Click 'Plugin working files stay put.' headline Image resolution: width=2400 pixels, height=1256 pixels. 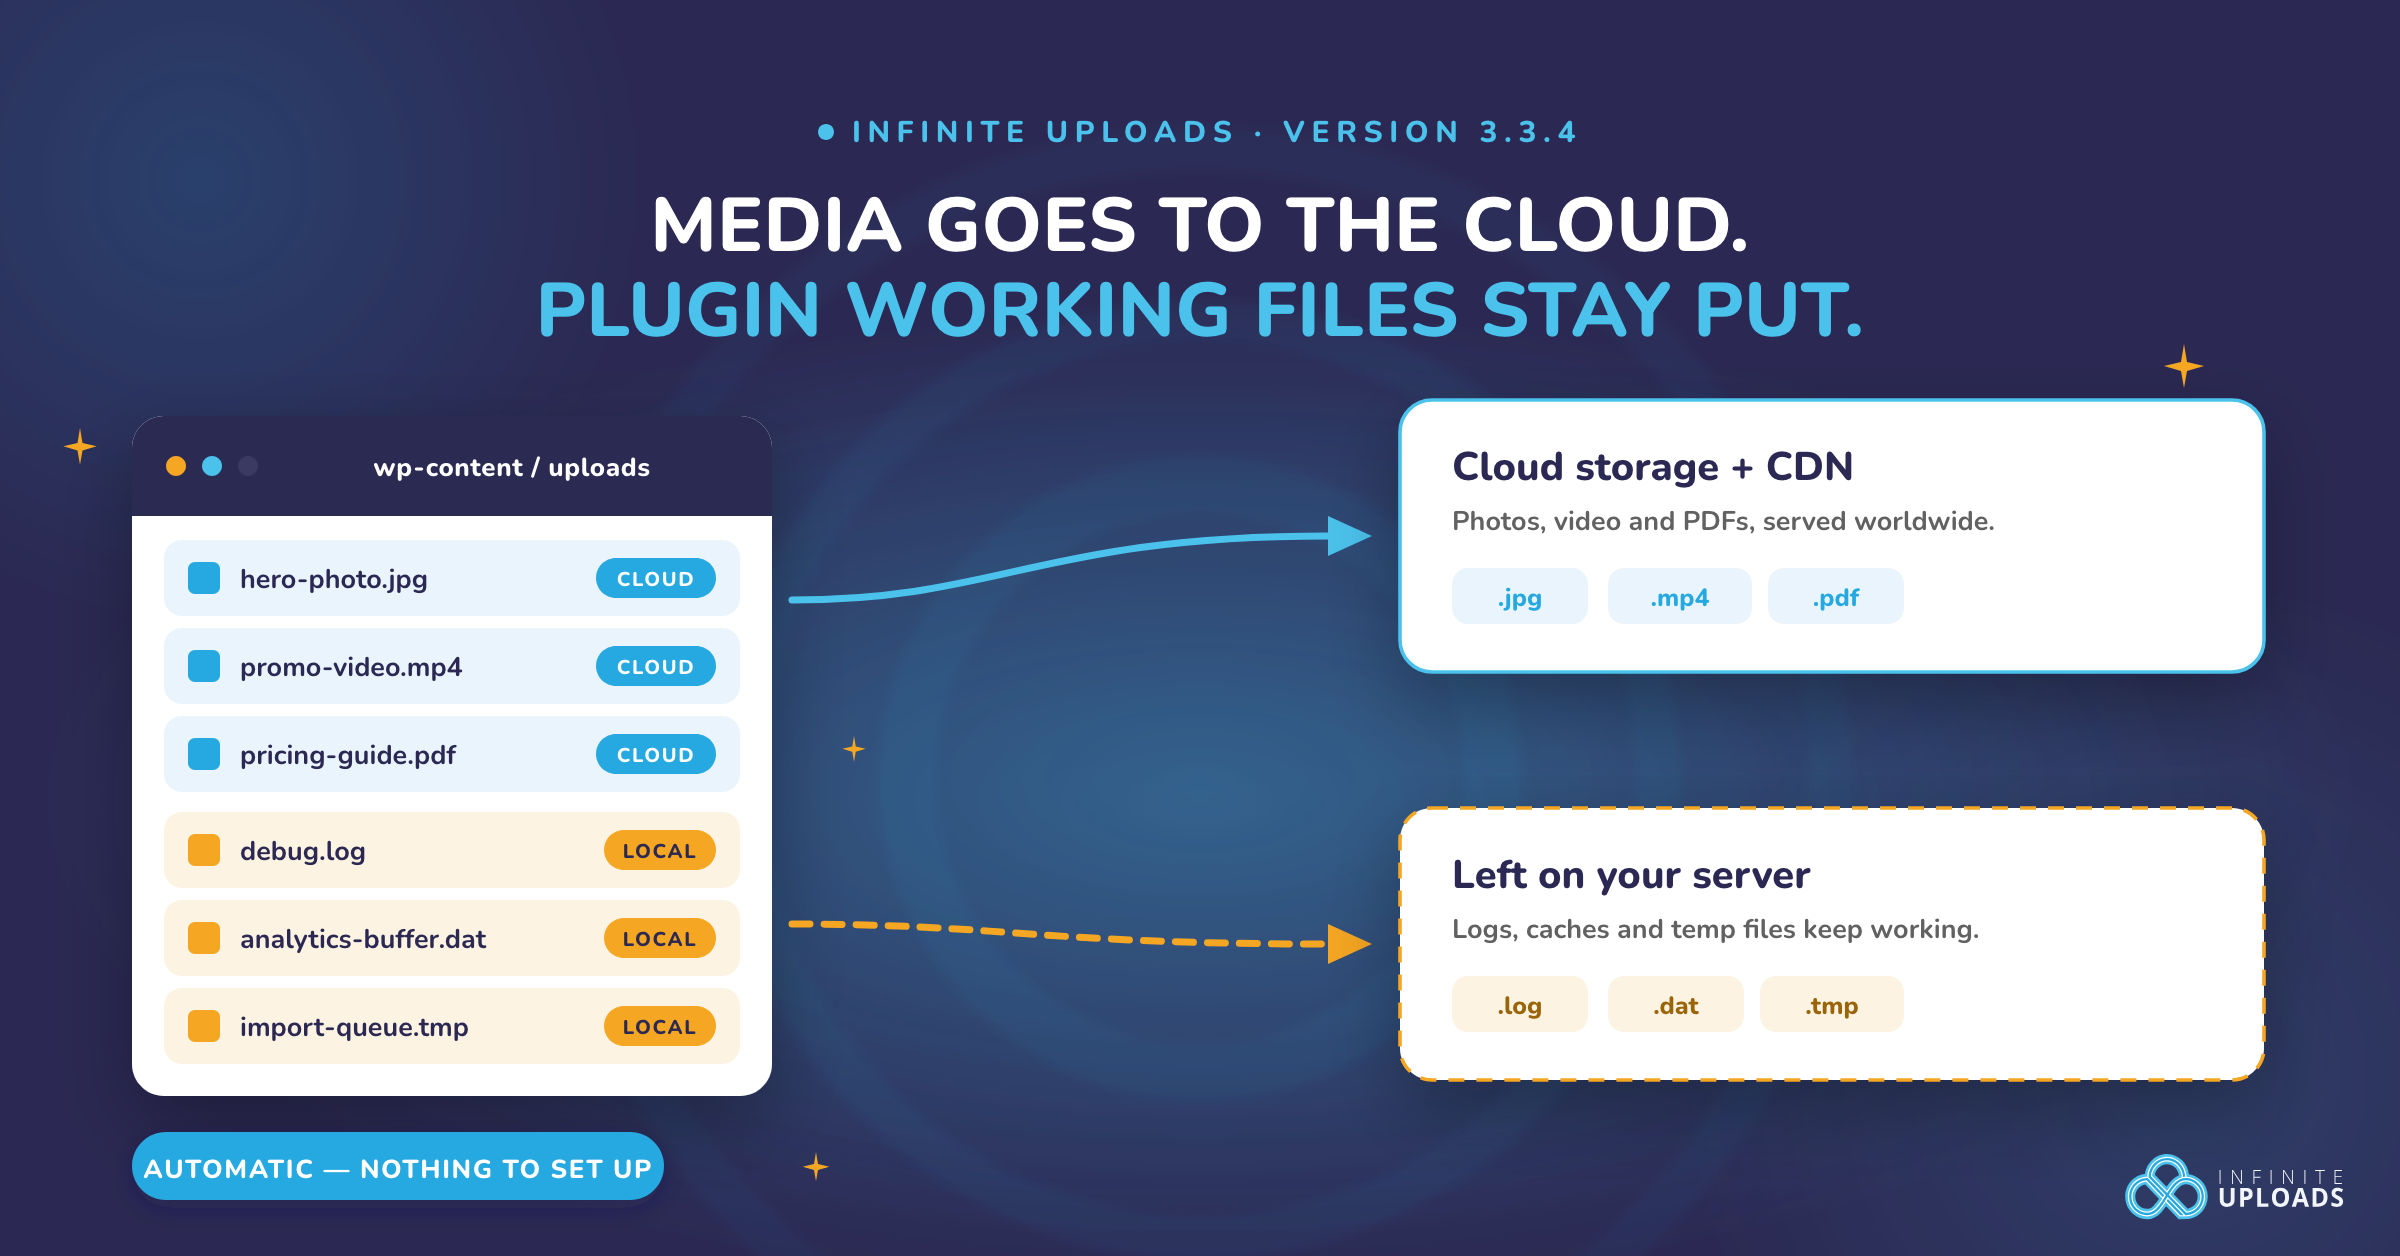click(1200, 309)
